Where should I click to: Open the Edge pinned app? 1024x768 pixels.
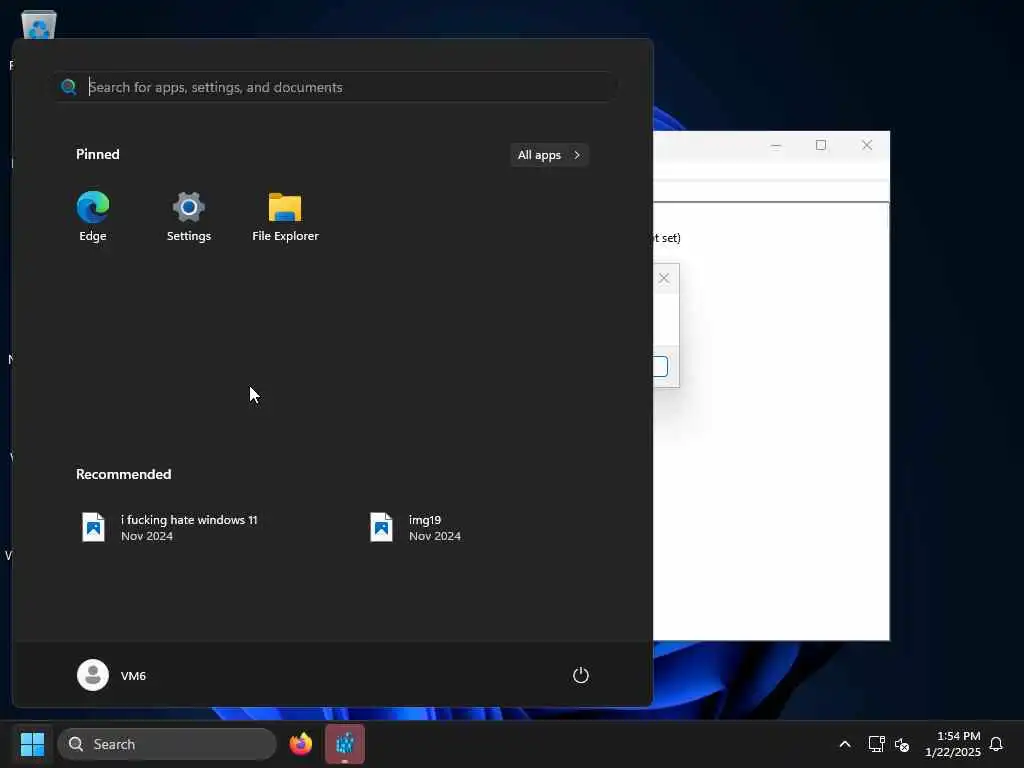(93, 217)
